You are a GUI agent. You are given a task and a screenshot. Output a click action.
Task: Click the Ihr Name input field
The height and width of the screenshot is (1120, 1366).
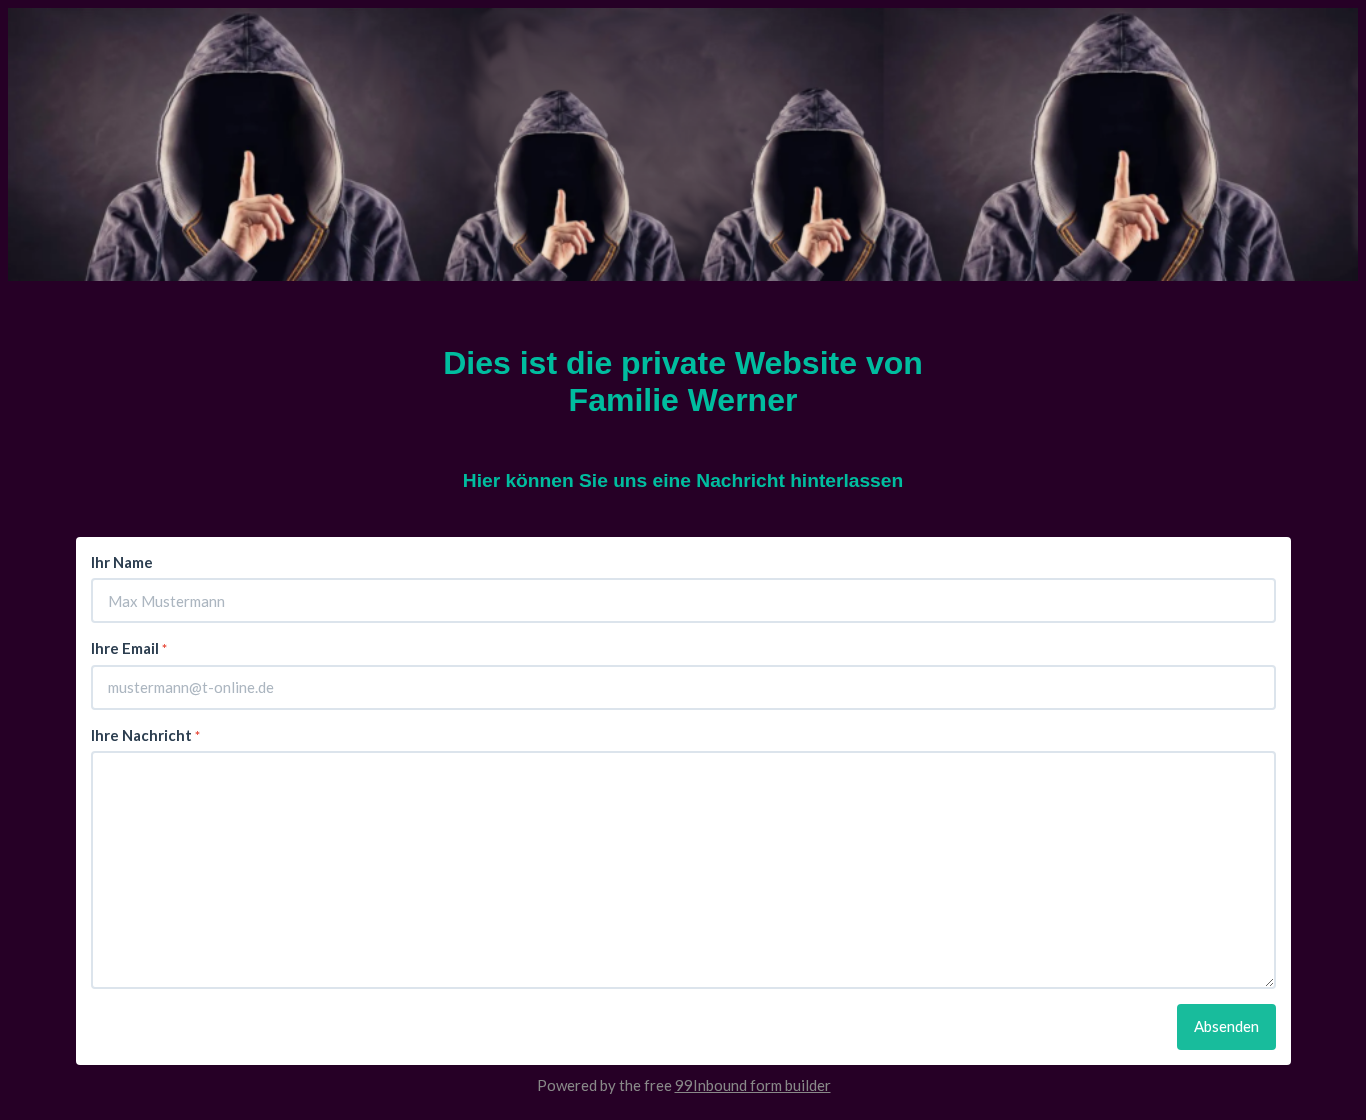pyautogui.click(x=683, y=601)
